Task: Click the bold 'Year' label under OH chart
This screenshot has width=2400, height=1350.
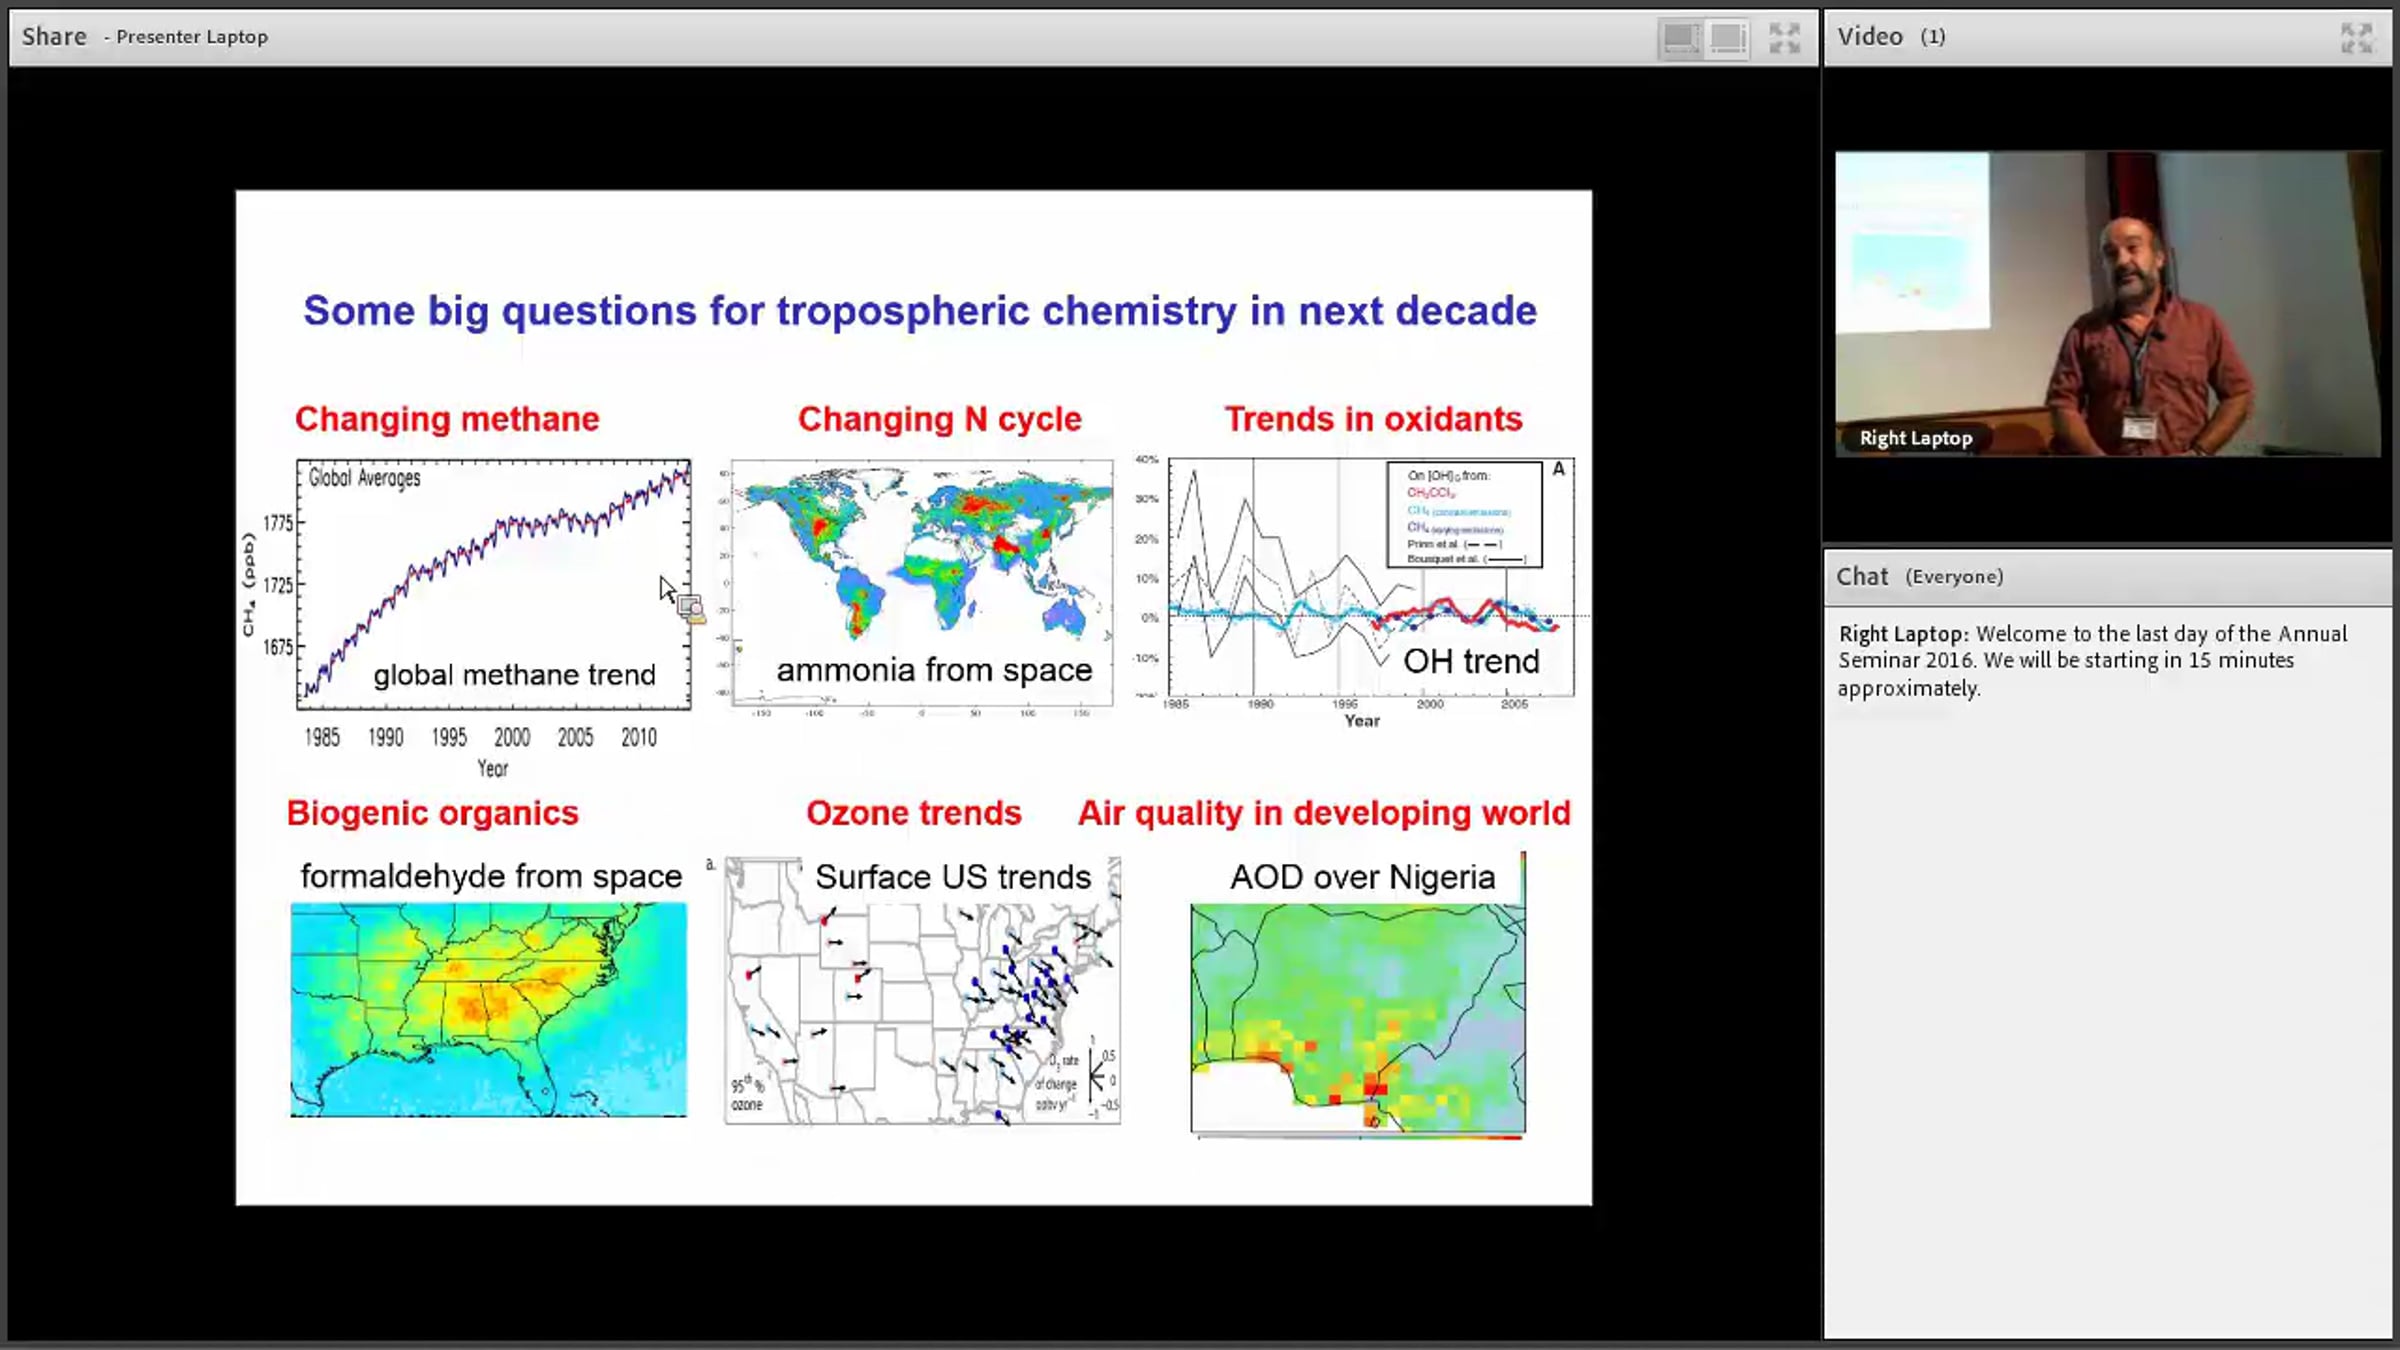Action: pyautogui.click(x=1362, y=721)
